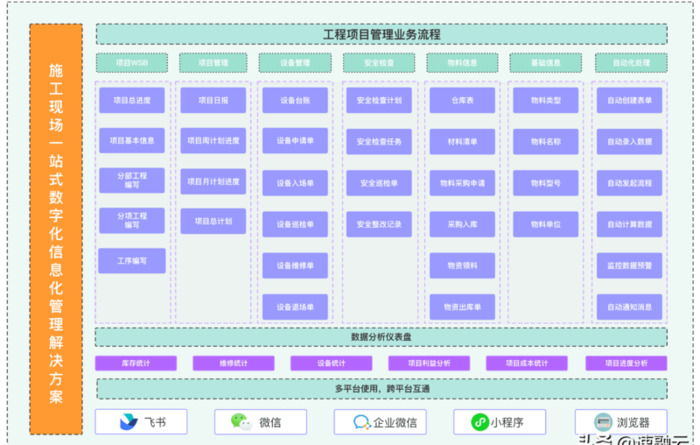Open the 项目基本信息 block
The height and width of the screenshot is (445, 700).
(132, 141)
